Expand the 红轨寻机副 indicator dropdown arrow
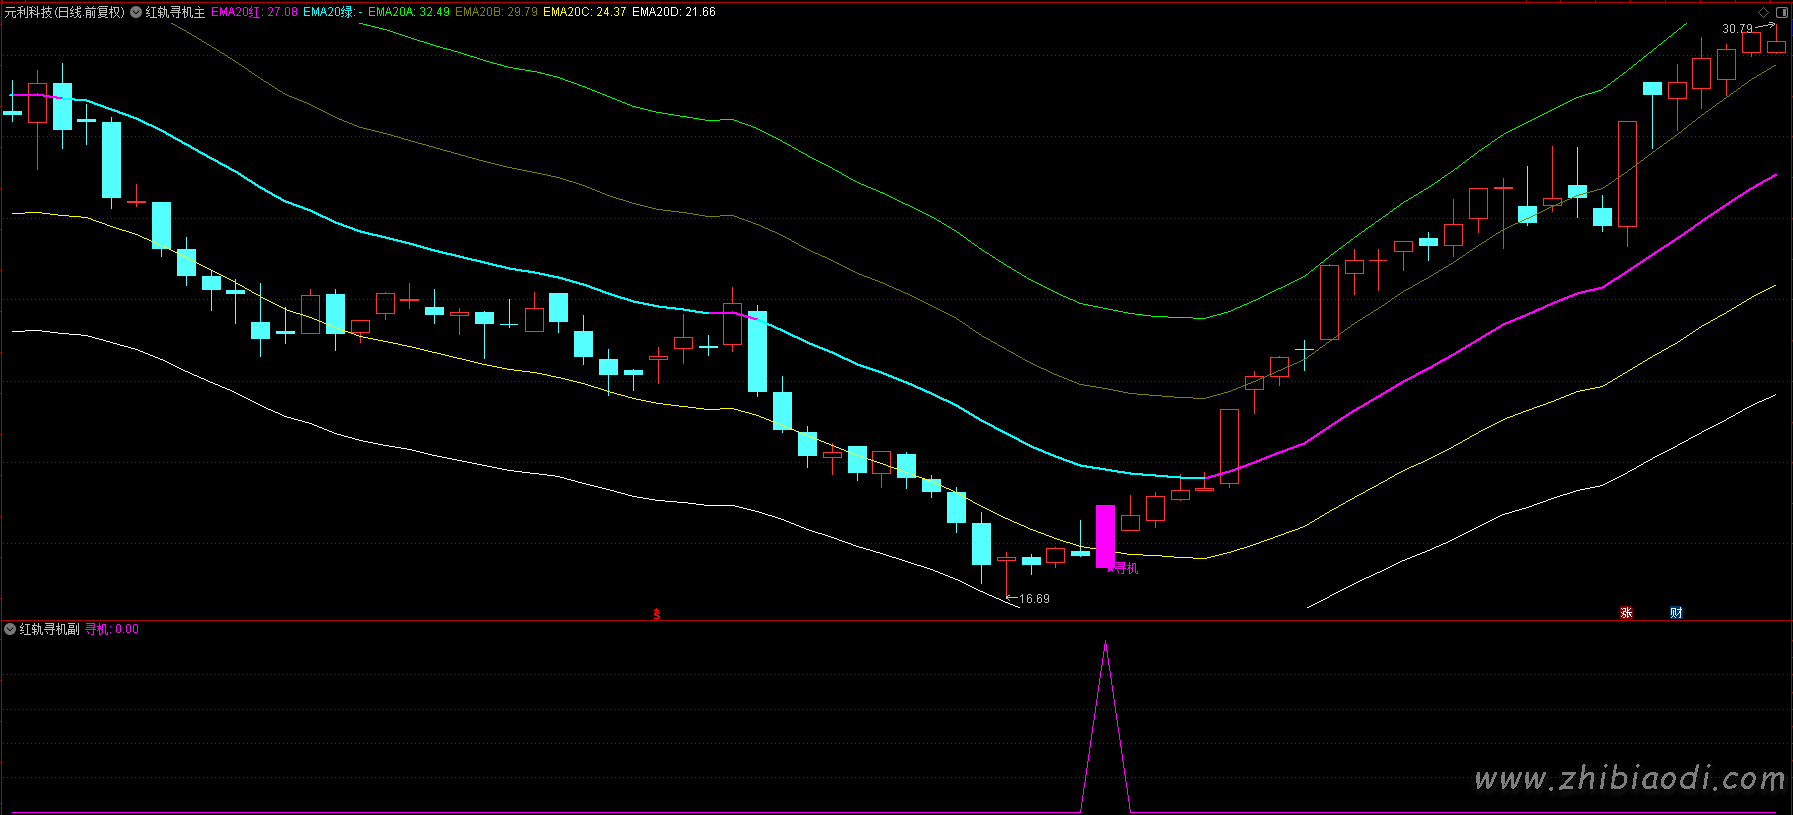Image resolution: width=1793 pixels, height=815 pixels. 10,629
